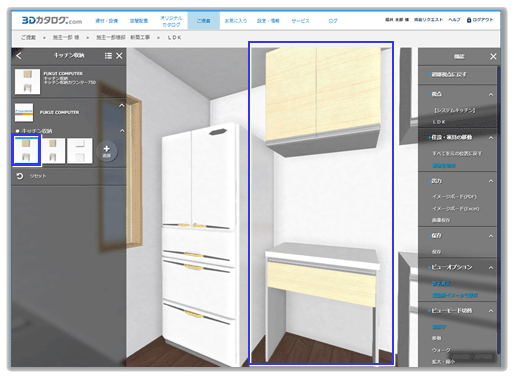The image size is (514, 379).
Task: Close the キッチン収納 panel with its X
Action: (x=119, y=56)
